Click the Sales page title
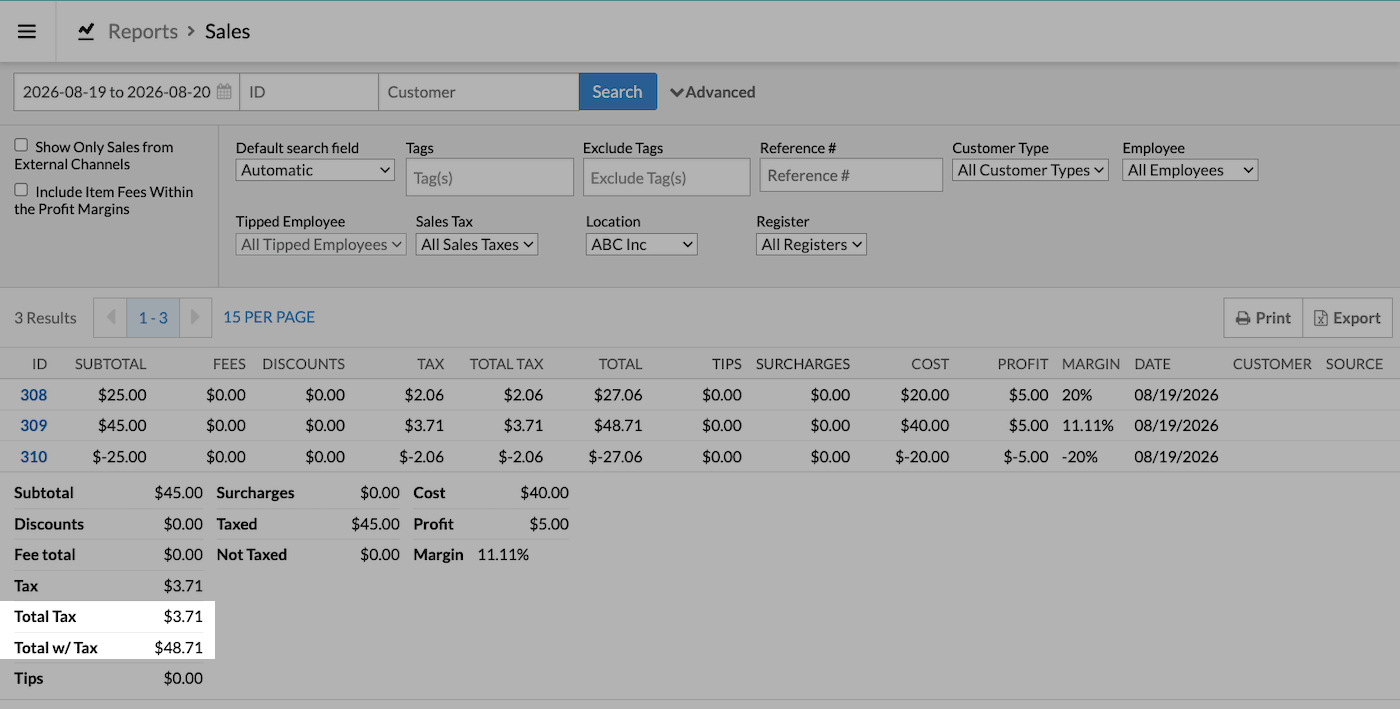The height and width of the screenshot is (709, 1400). pyautogui.click(x=227, y=31)
